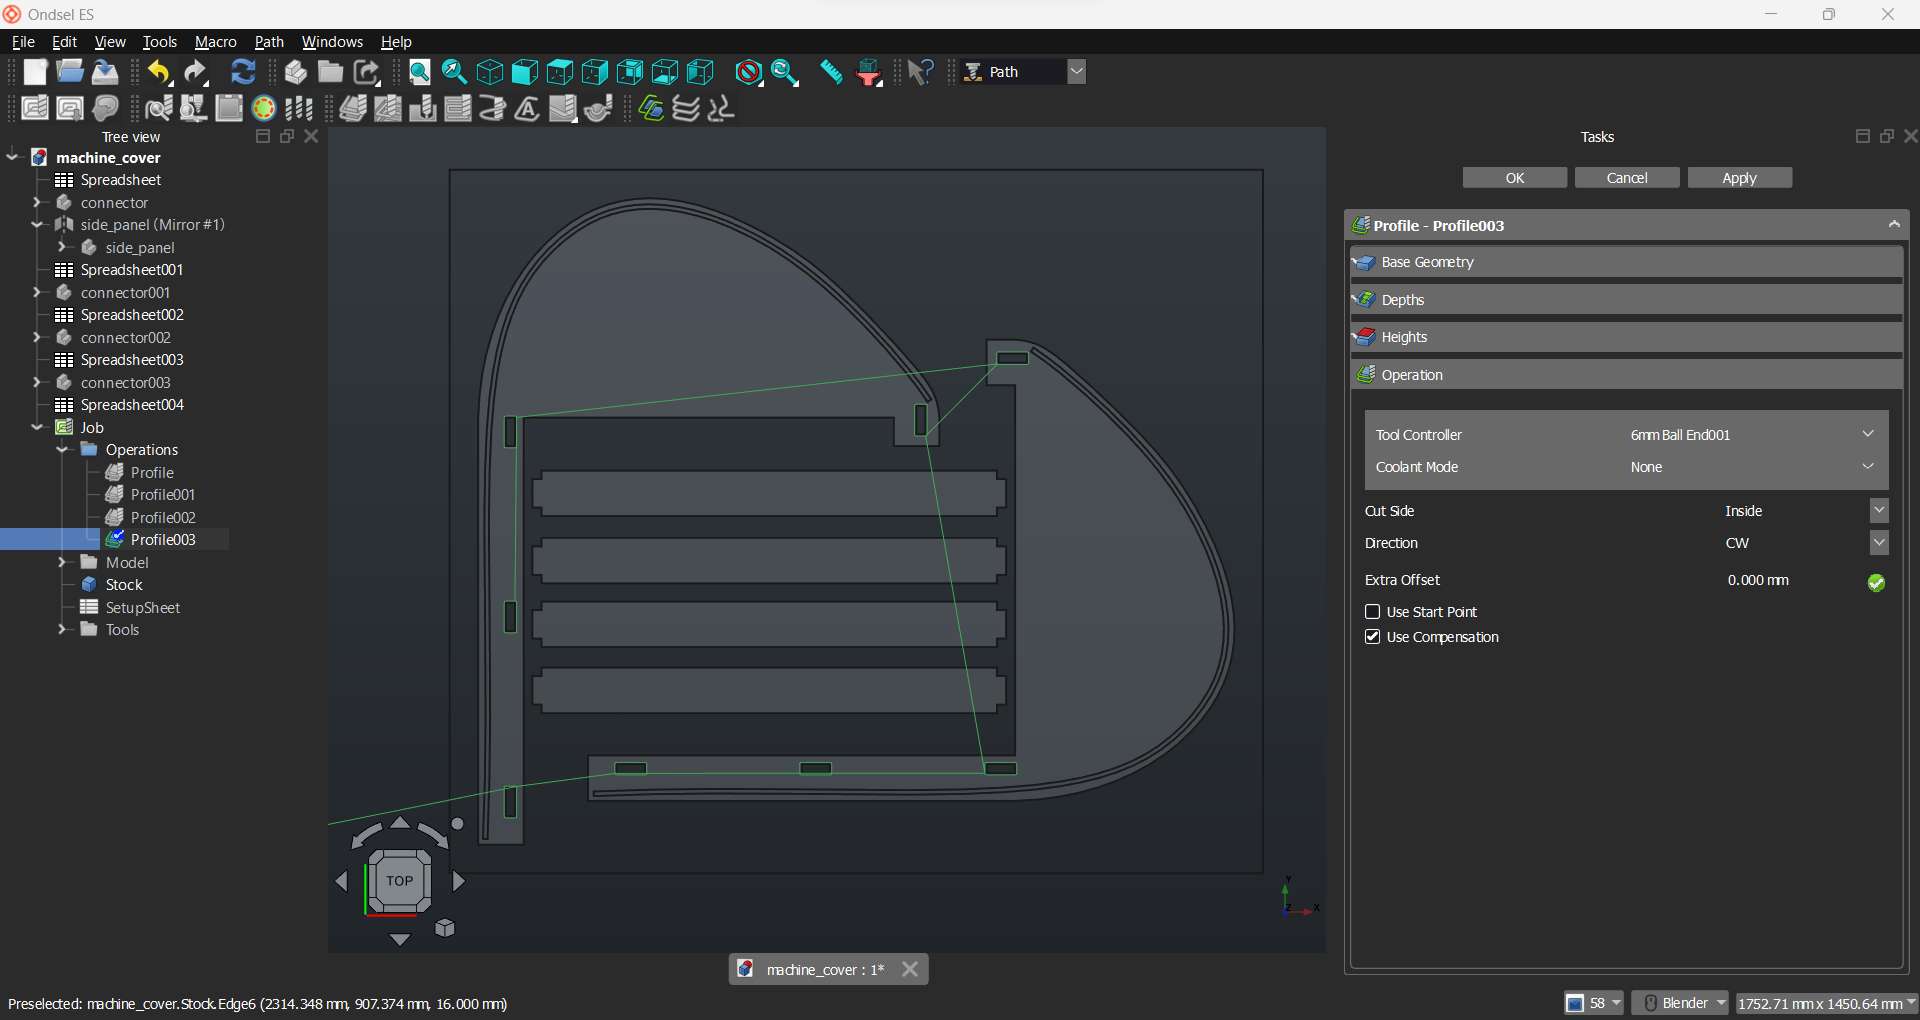
Task: Click the Fit all zoom icon
Action: coord(420,72)
